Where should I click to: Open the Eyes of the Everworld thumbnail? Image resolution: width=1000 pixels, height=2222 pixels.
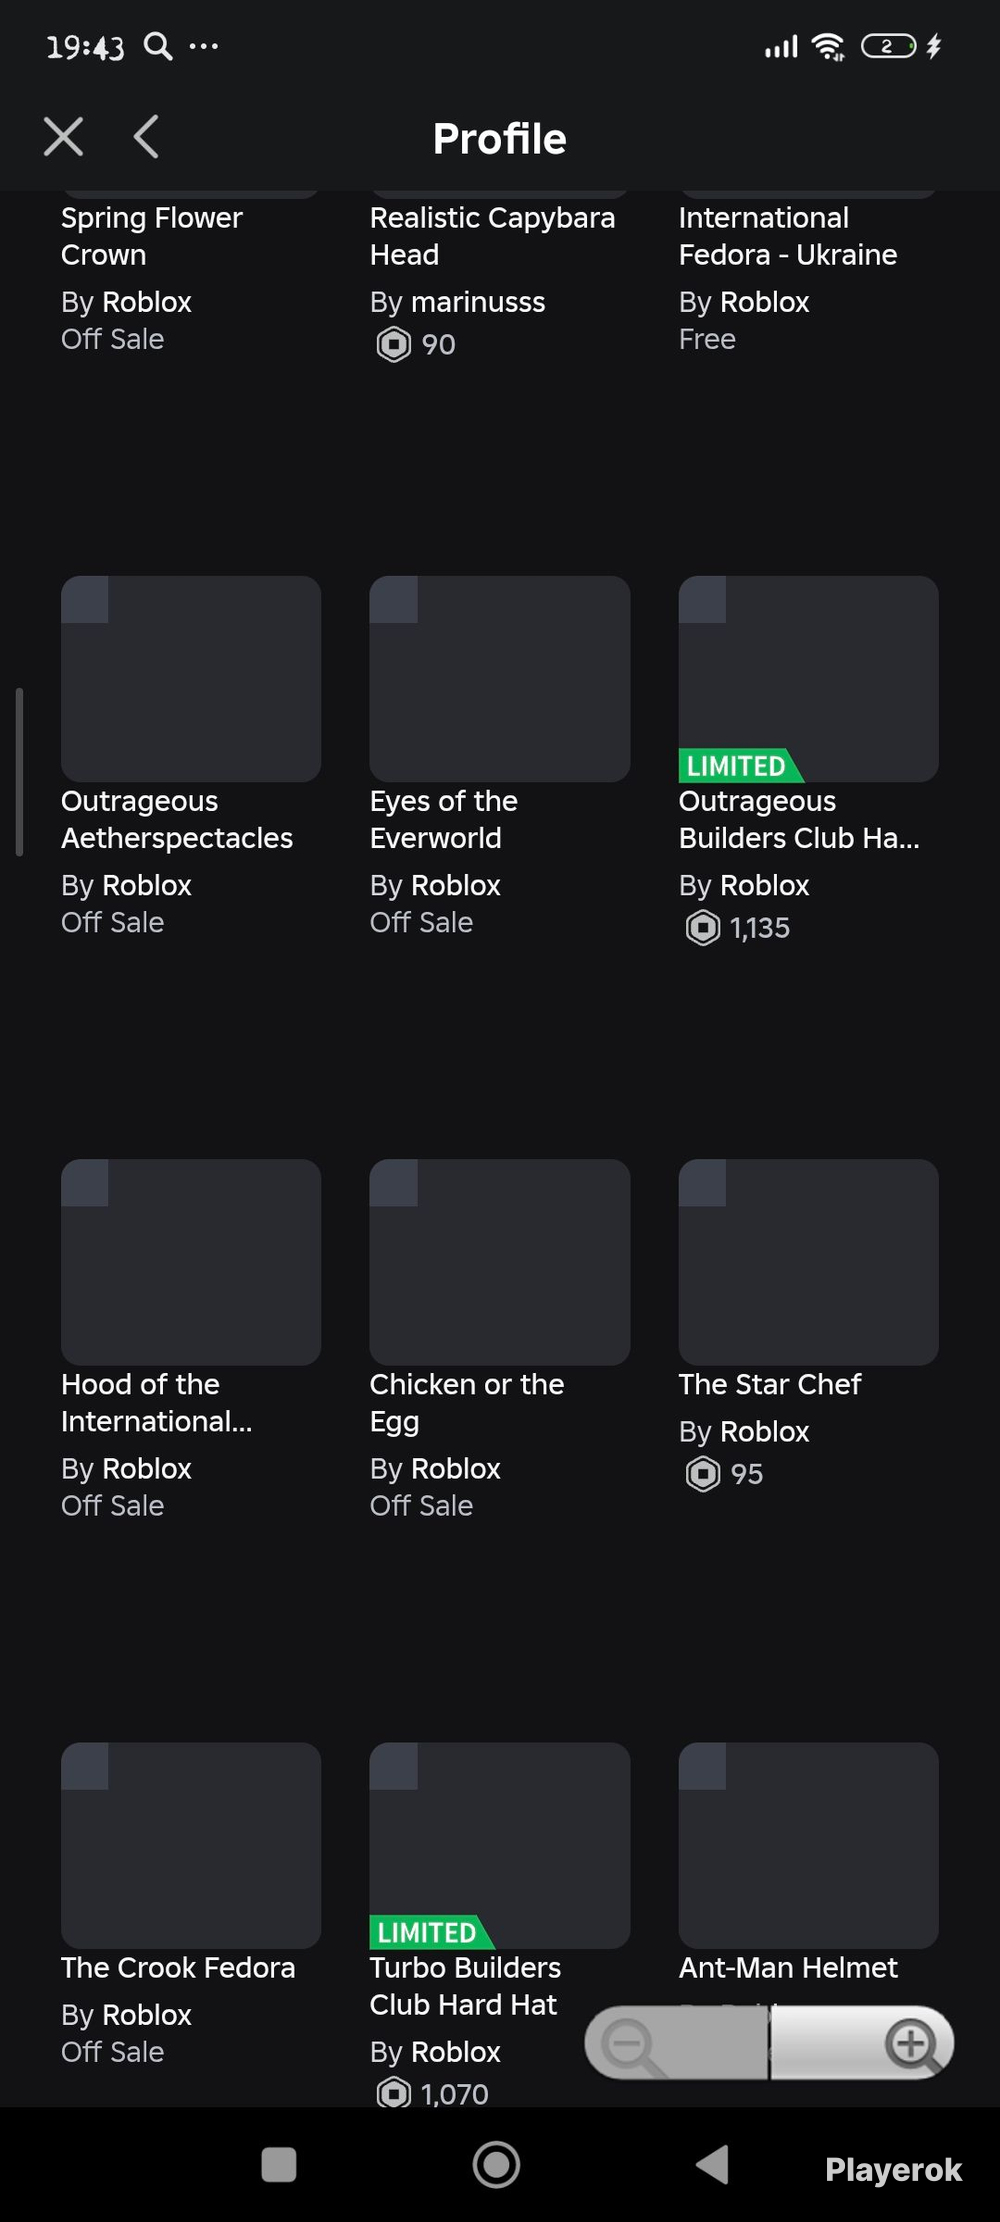pyautogui.click(x=500, y=678)
